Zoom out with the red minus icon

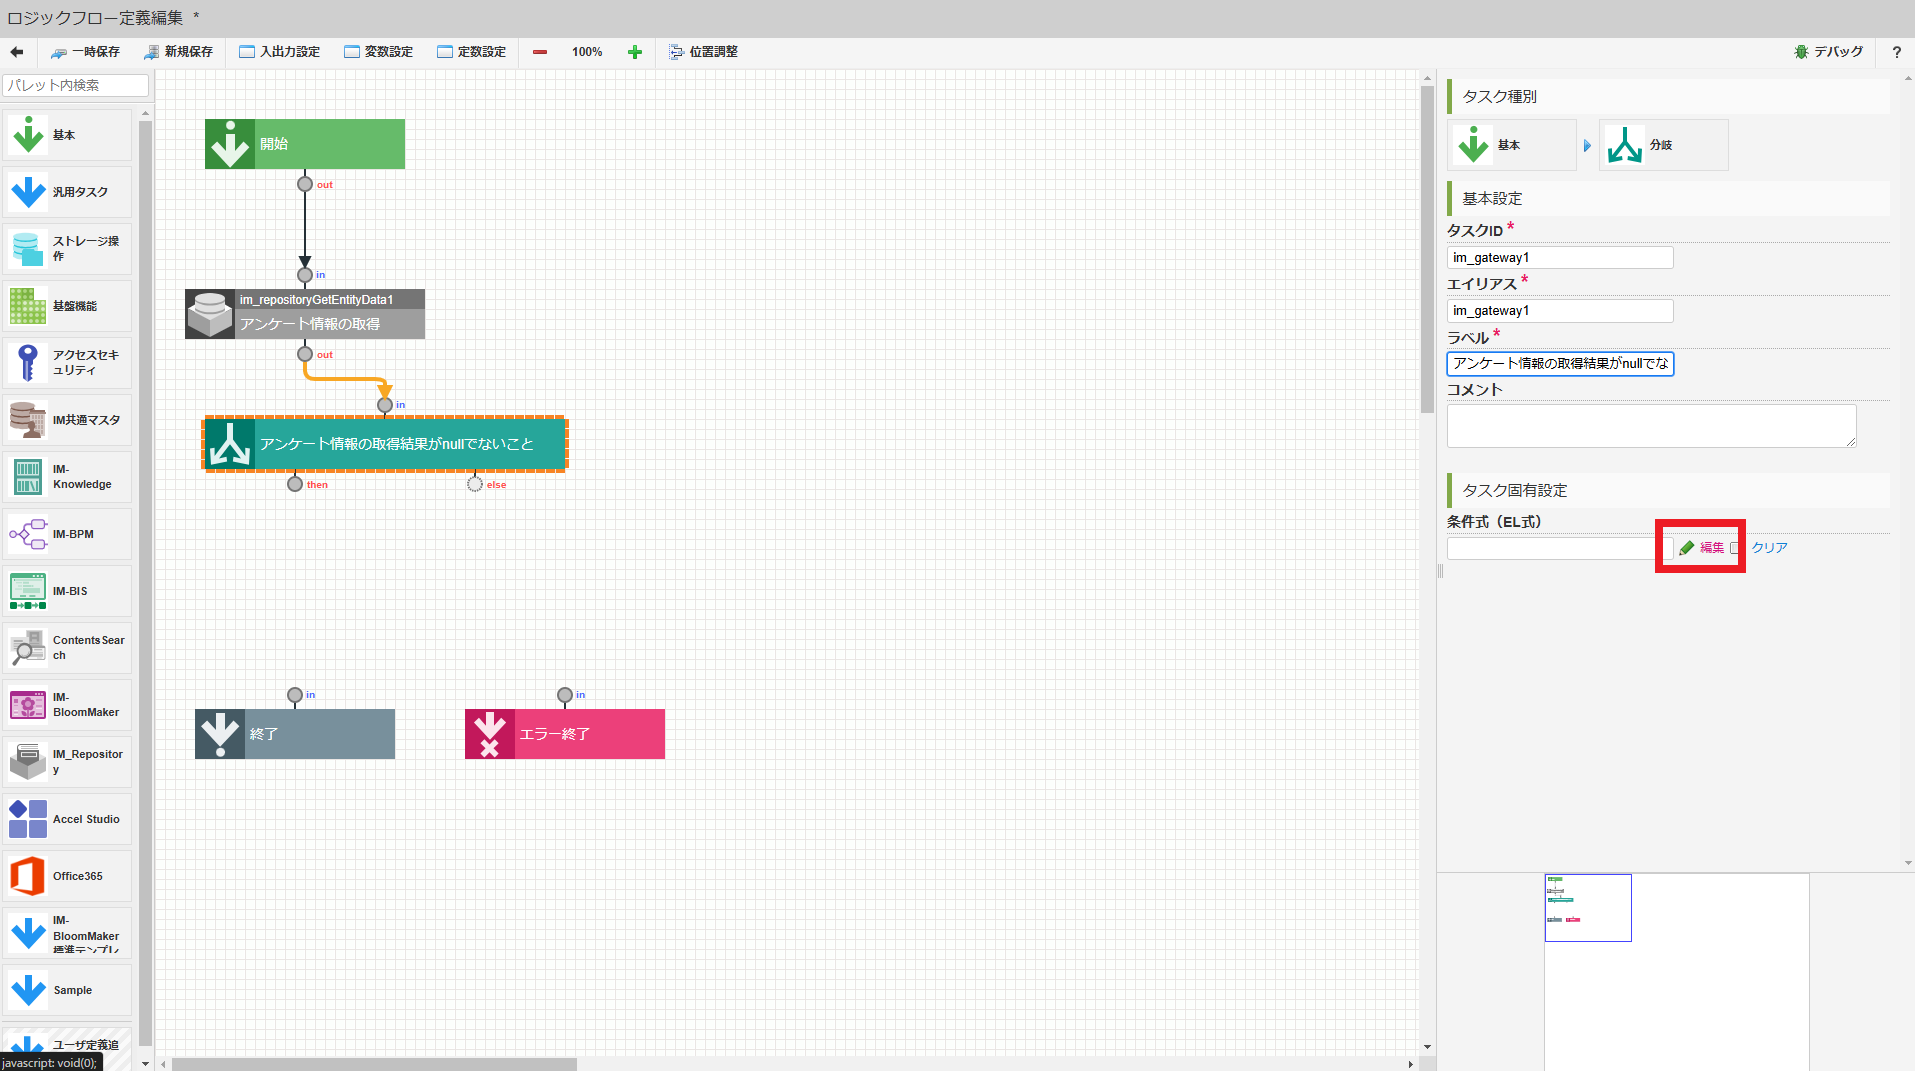(x=540, y=51)
